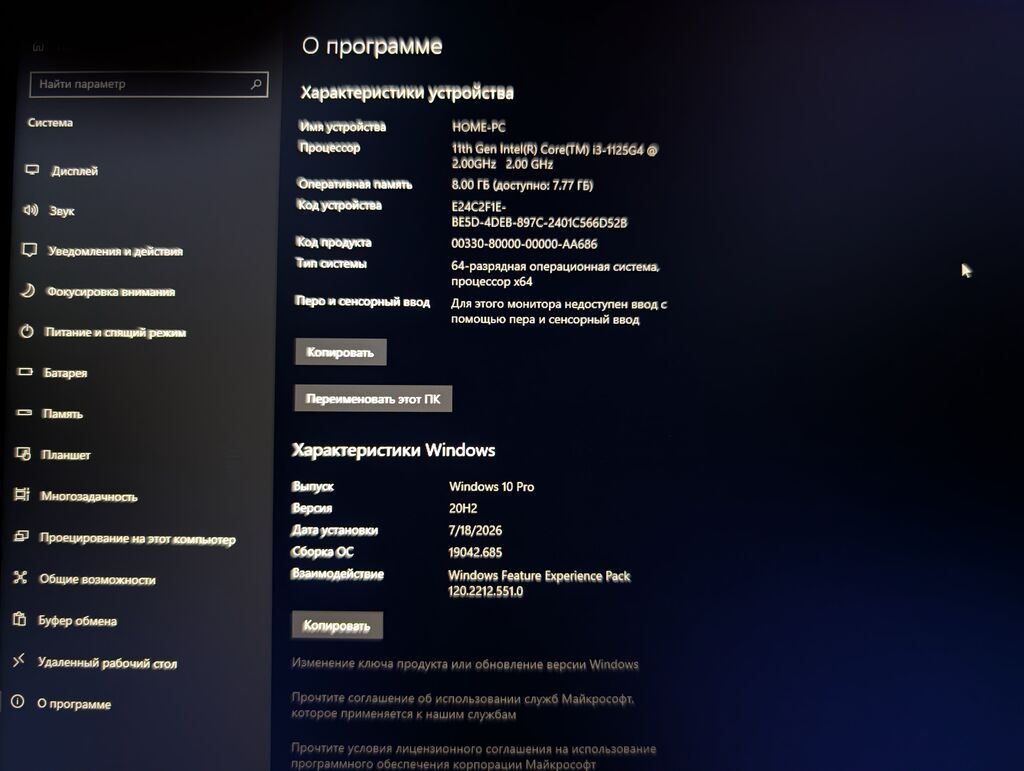Image resolution: width=1024 pixels, height=771 pixels.
Task: Select the Батарея menu item
Action: click(x=65, y=373)
